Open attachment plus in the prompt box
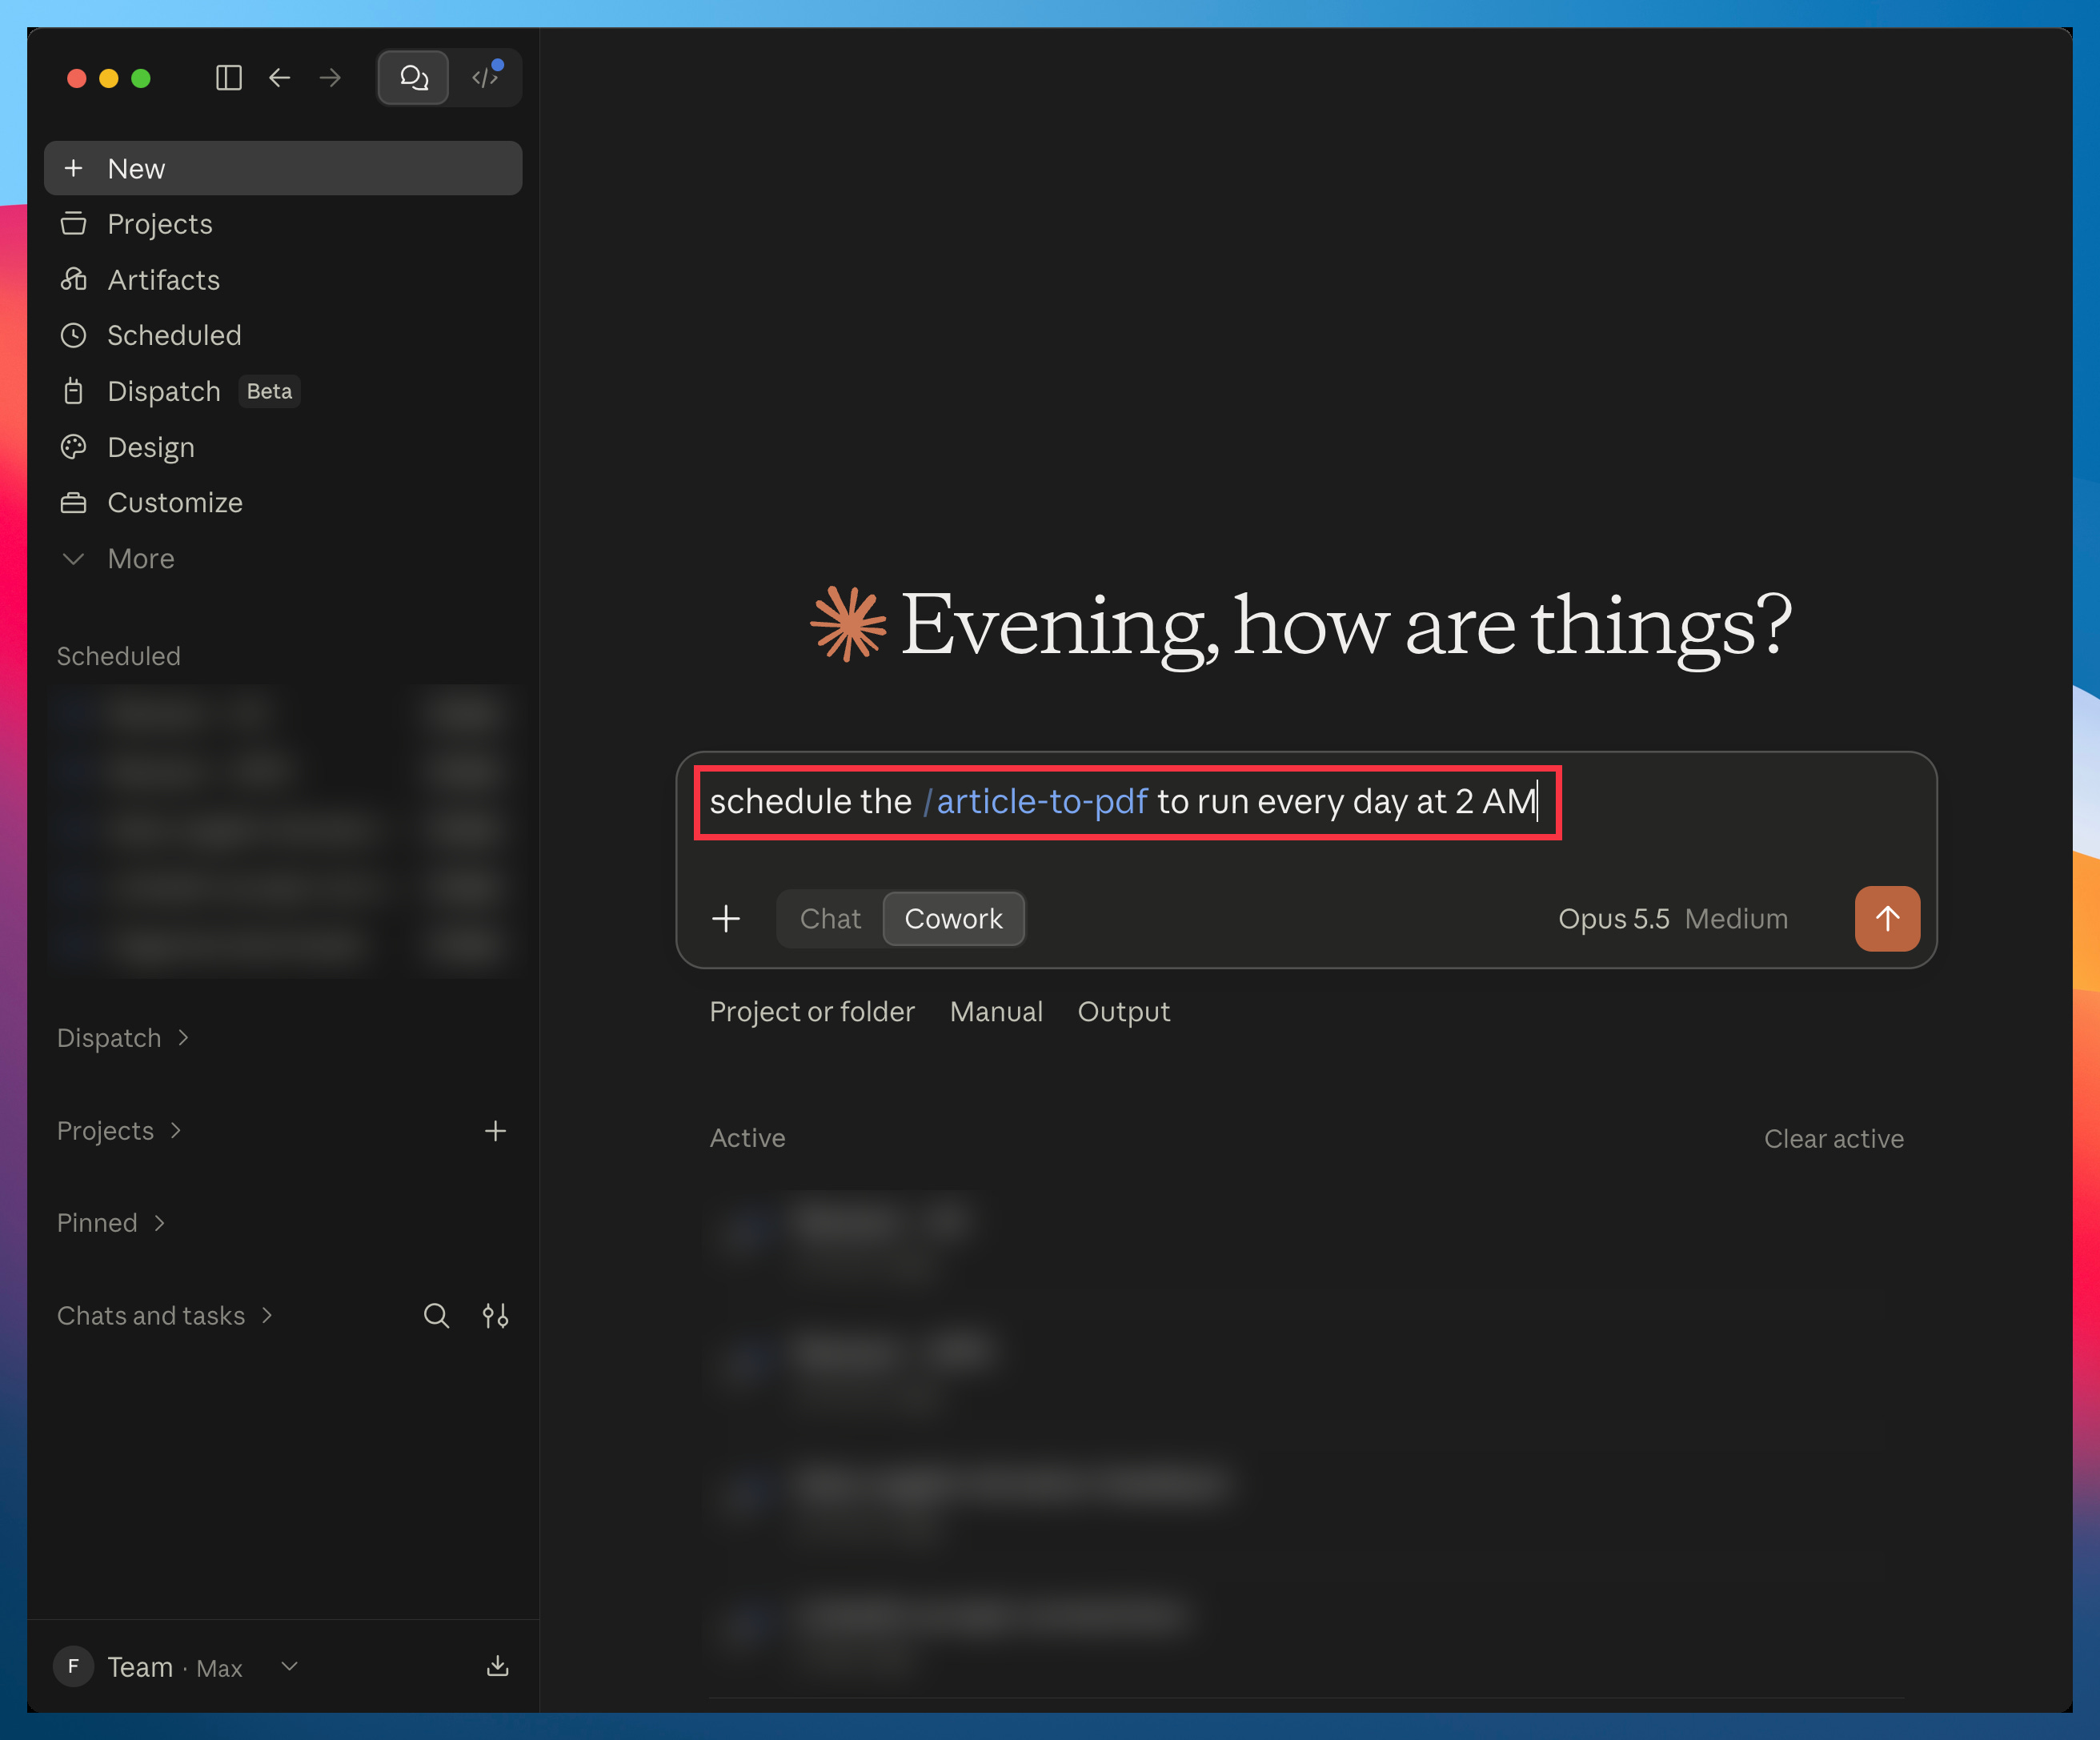 (726, 918)
